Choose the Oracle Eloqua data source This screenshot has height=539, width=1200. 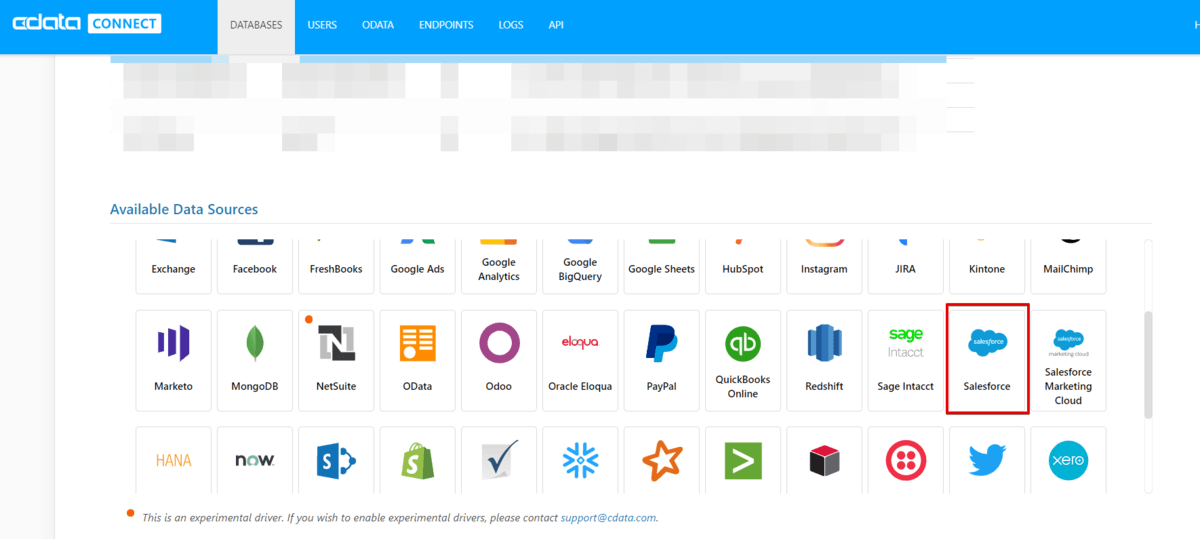click(580, 360)
